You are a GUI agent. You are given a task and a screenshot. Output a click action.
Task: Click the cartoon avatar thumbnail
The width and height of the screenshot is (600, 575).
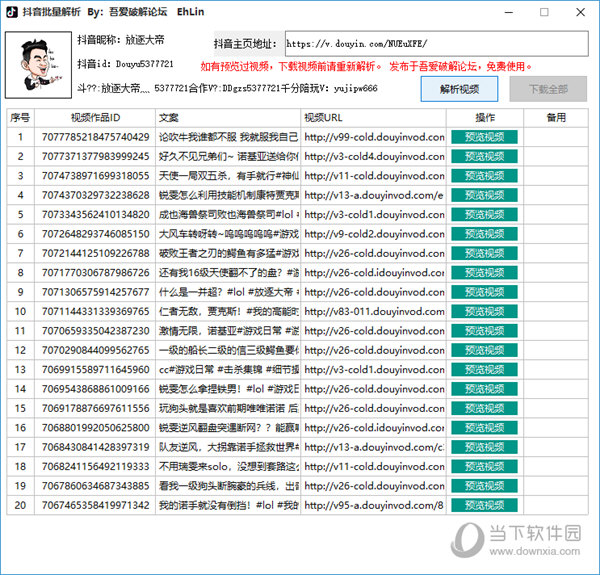coord(38,65)
